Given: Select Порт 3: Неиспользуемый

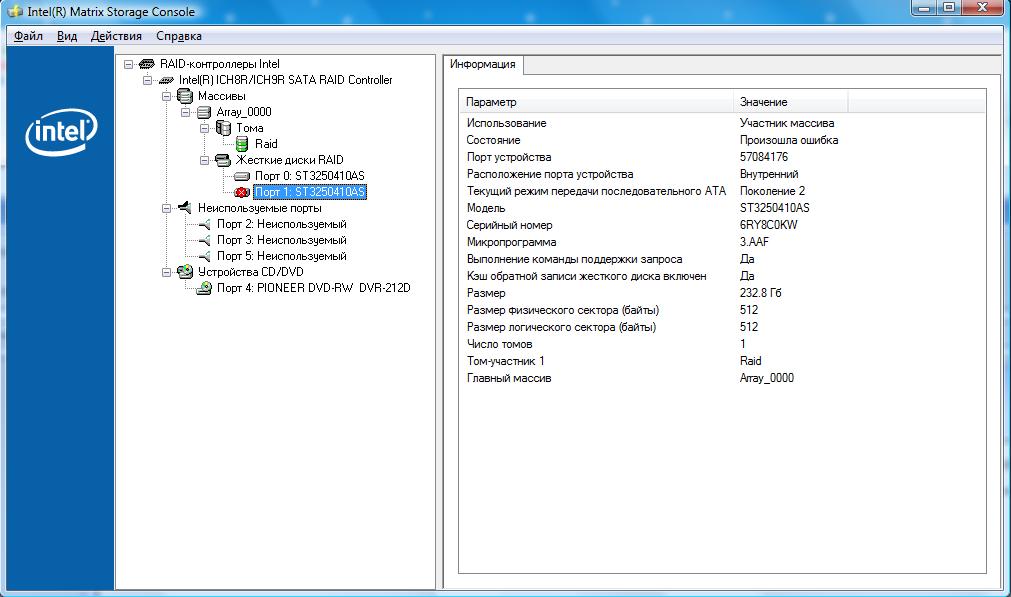Looking at the screenshot, I should (x=282, y=240).
